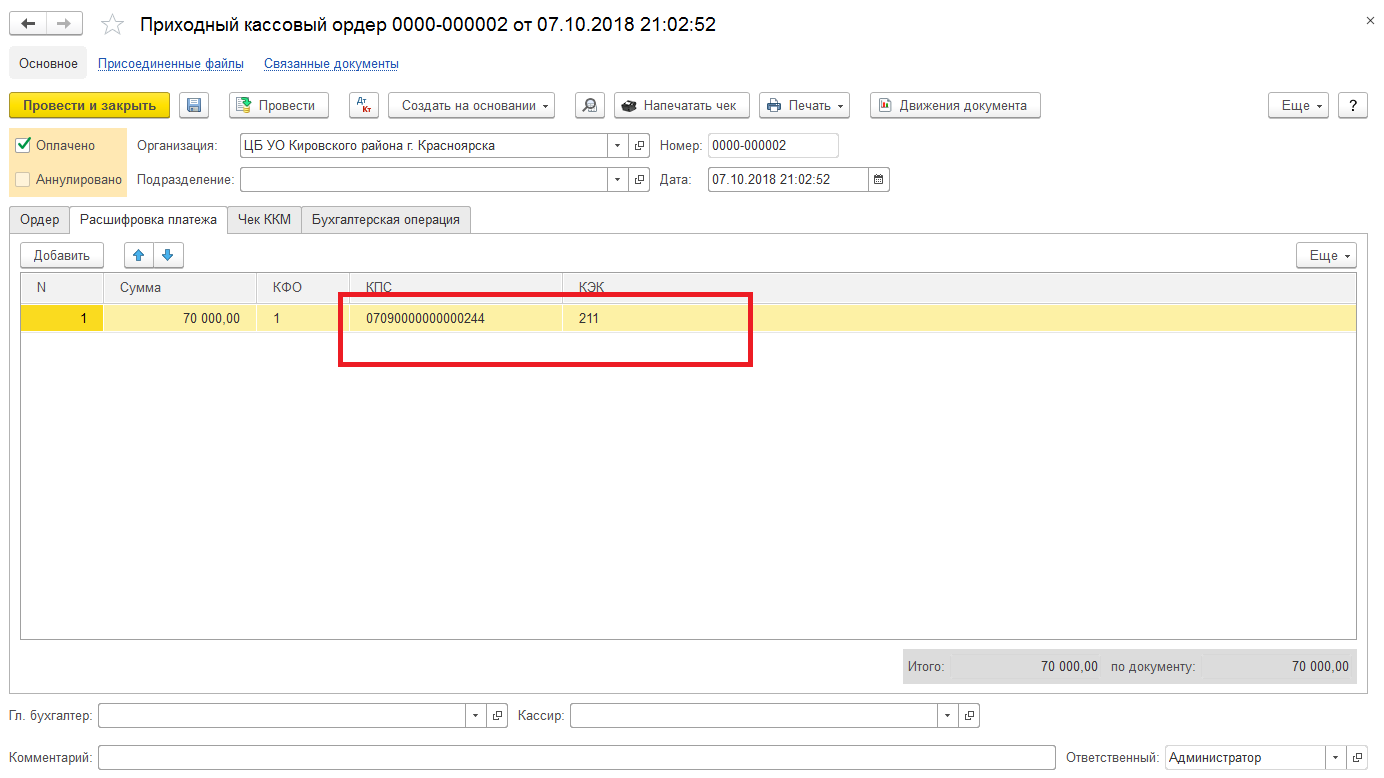Go back using left arrow

tap(28, 24)
